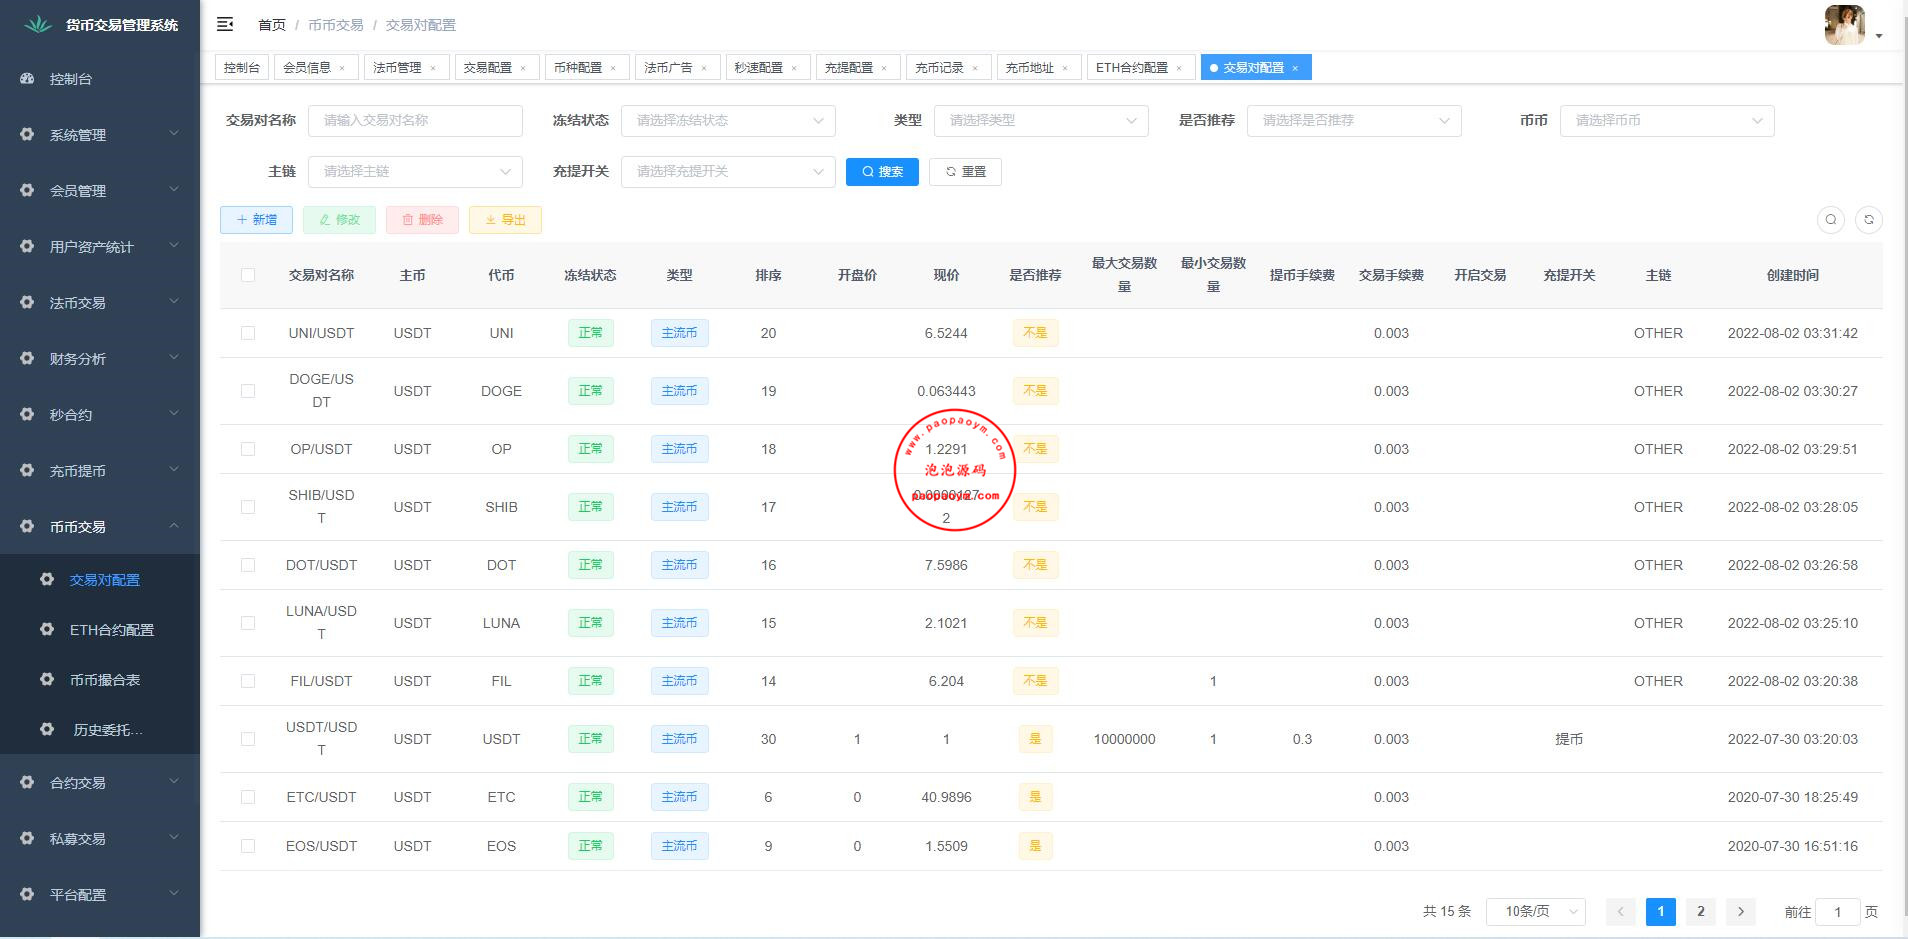The image size is (1908, 939).
Task: Click the gear icon beside ETH合约配置 submenu
Action: point(47,630)
